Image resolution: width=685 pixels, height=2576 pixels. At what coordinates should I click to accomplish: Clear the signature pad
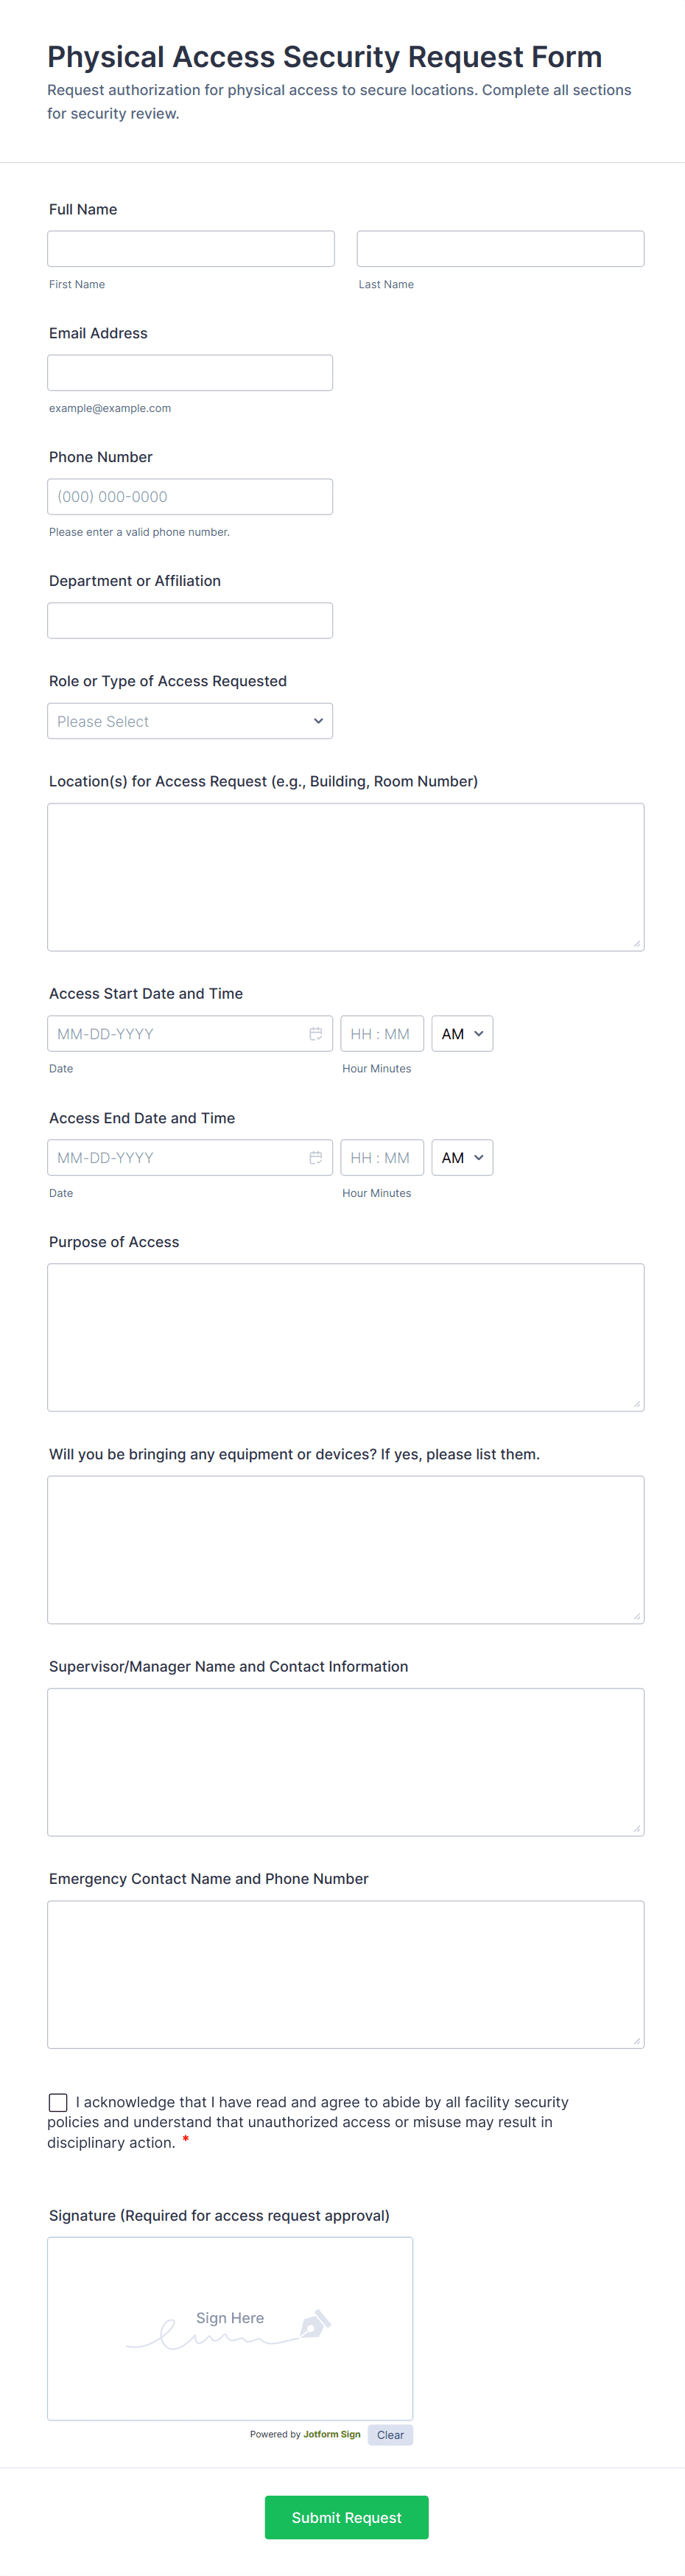390,2434
